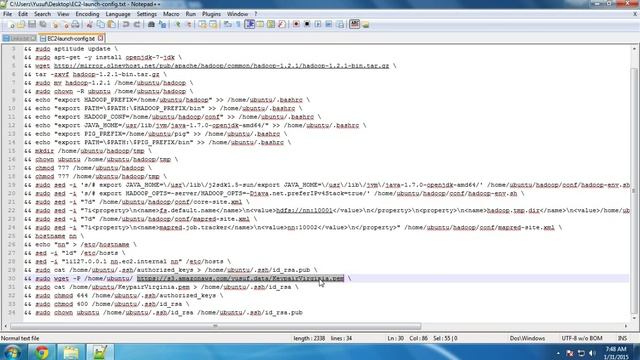Click the Cut scissors toolbar icon
This screenshot has width=640, height=360.
pos(90,24)
